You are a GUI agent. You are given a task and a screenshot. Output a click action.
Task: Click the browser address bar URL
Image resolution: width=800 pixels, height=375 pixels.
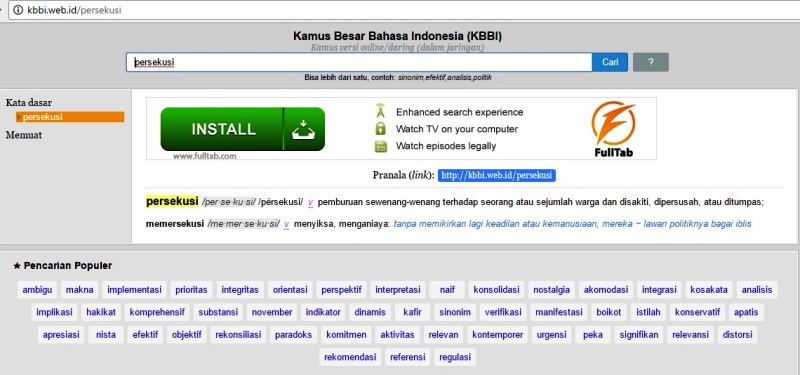(73, 10)
